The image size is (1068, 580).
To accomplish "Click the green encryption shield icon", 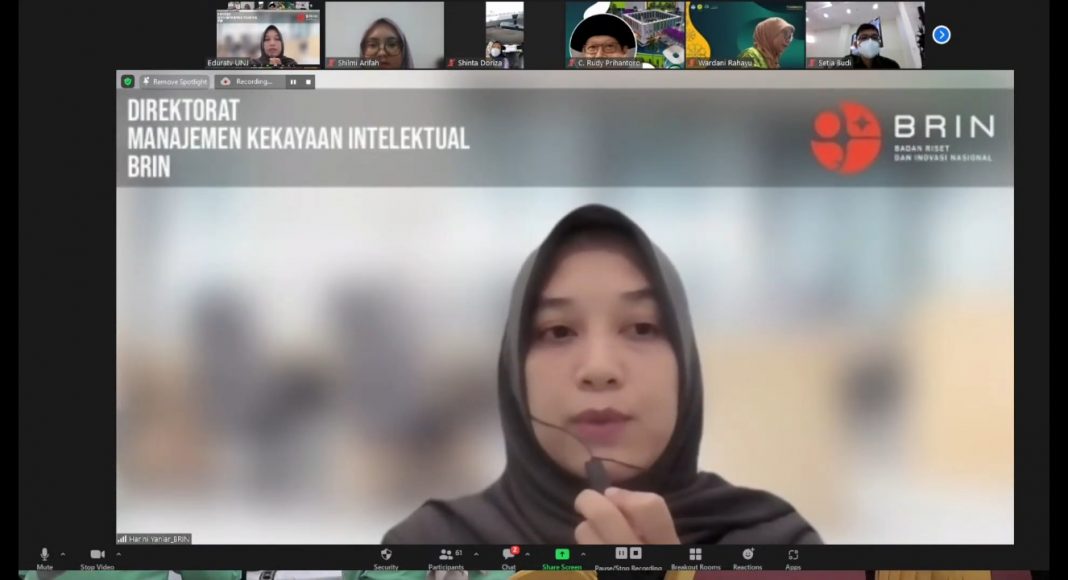I will (x=128, y=82).
